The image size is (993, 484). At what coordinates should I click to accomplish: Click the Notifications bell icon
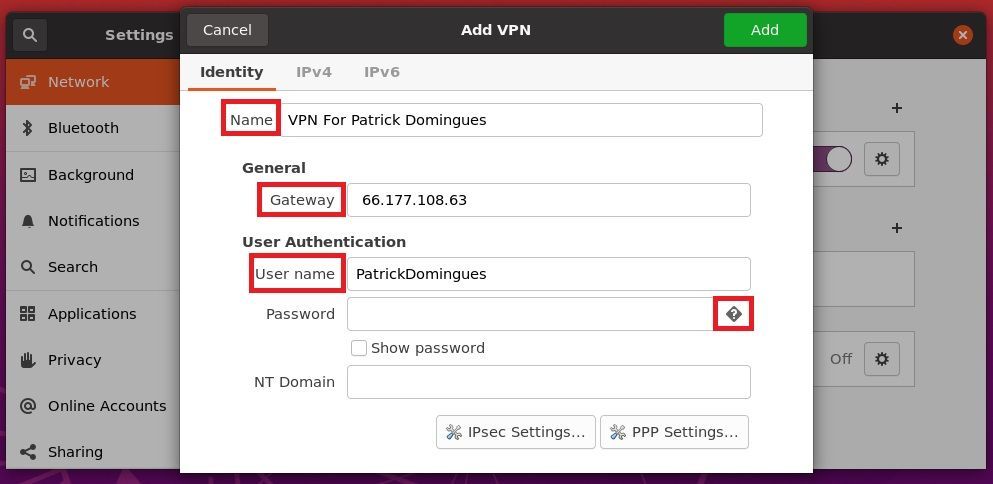28,221
